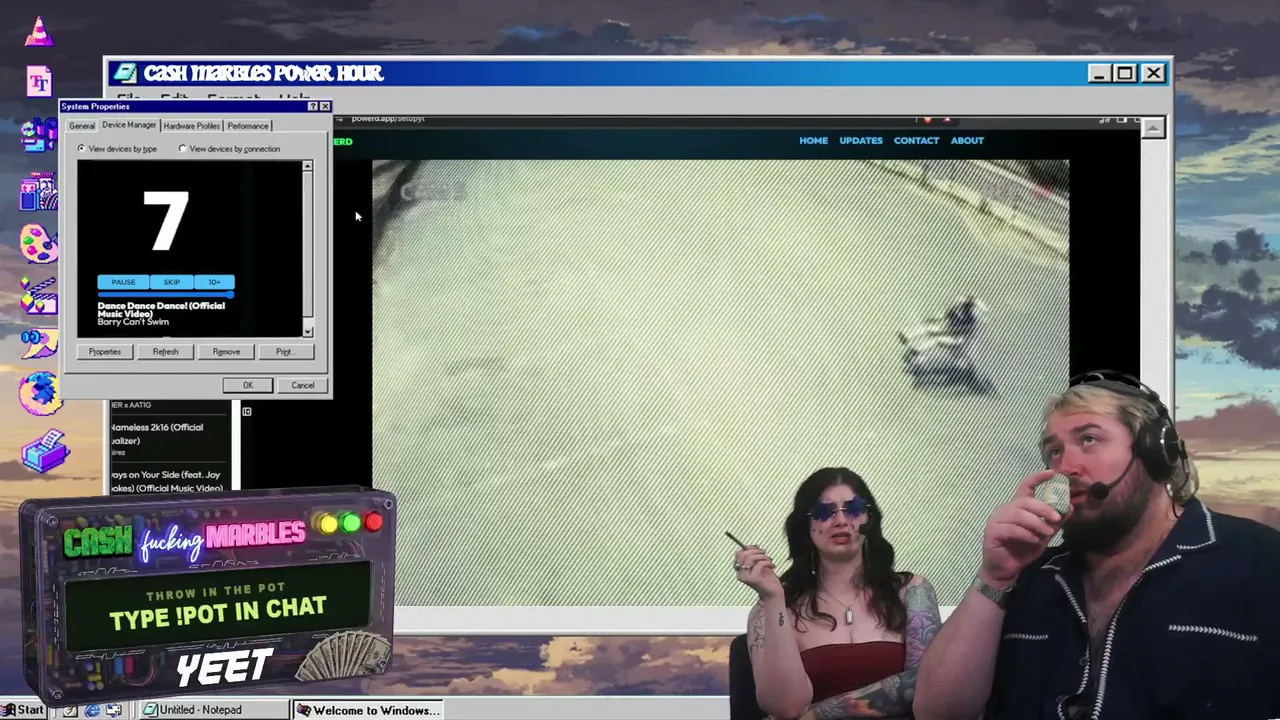Switch to Welcome to Windows taskbar button
The height and width of the screenshot is (720, 1280).
(x=370, y=710)
